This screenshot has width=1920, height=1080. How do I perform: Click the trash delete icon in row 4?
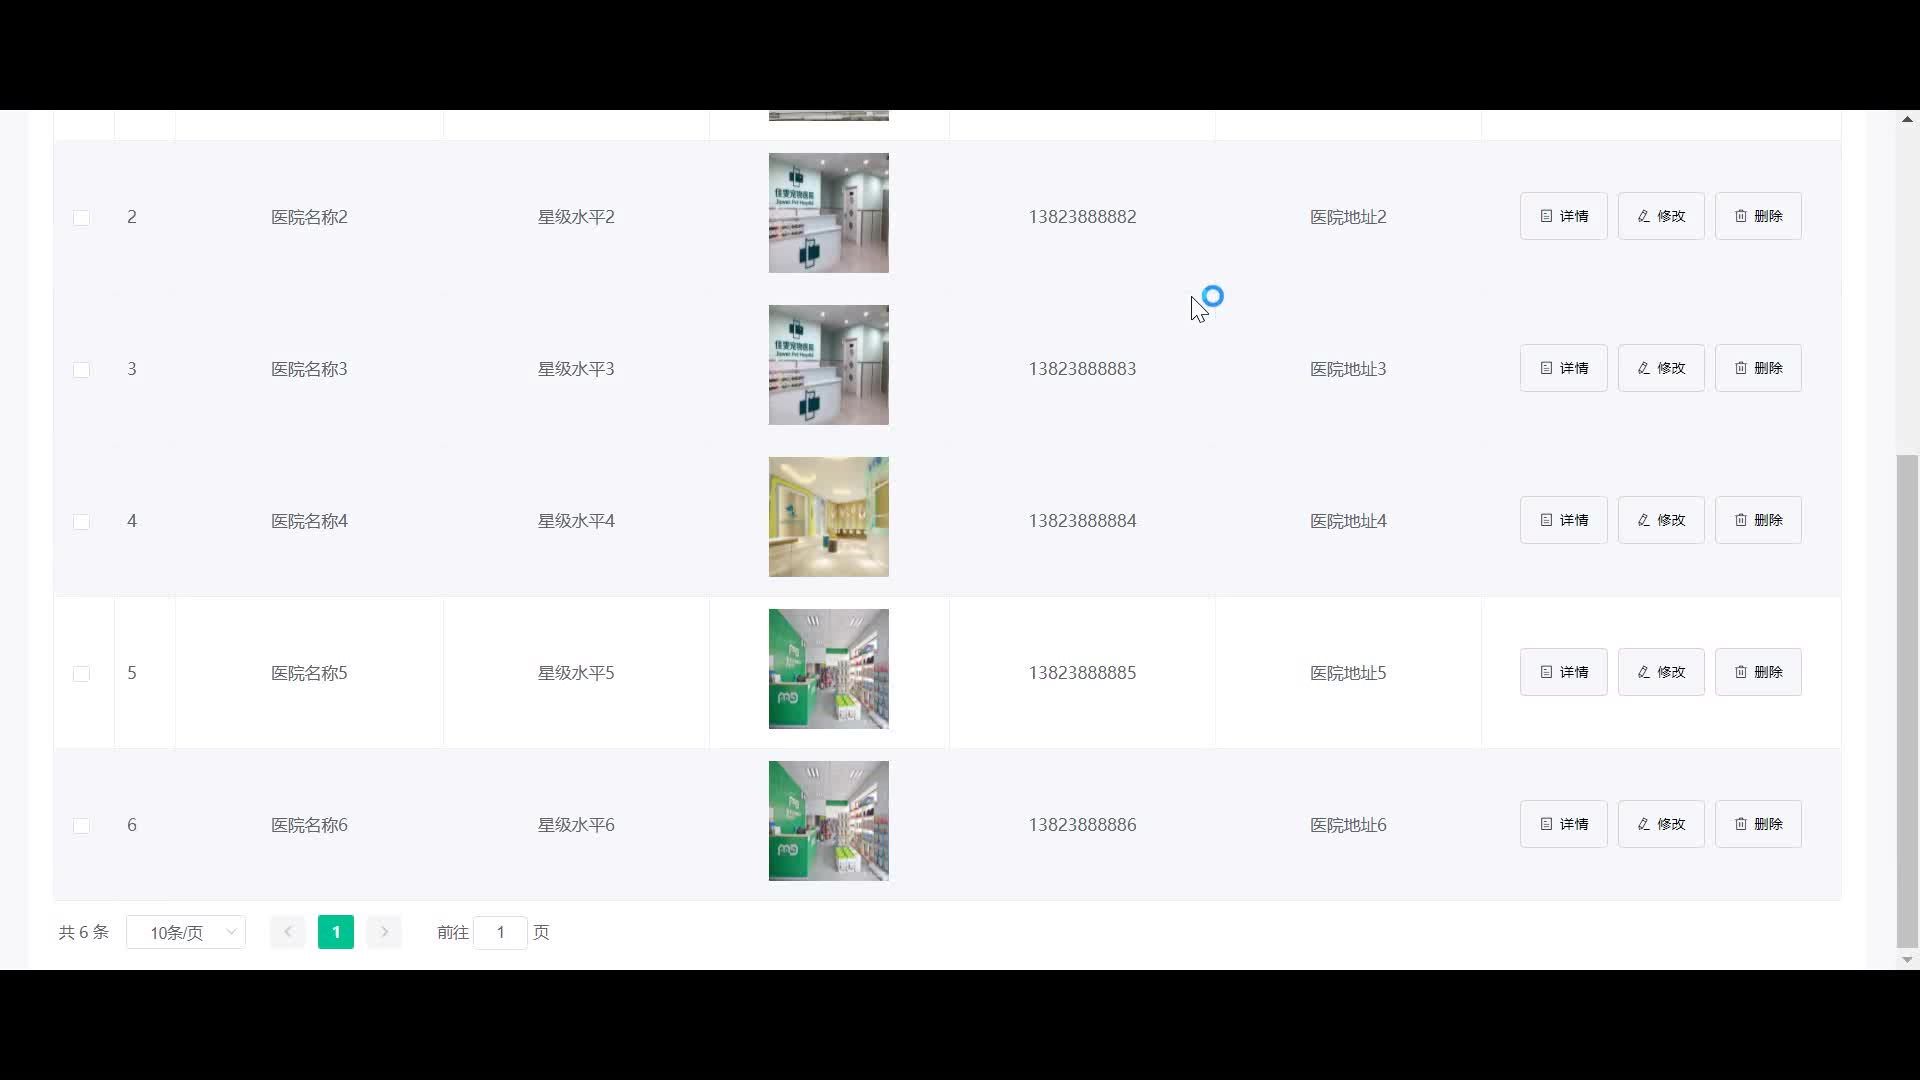tap(1740, 520)
